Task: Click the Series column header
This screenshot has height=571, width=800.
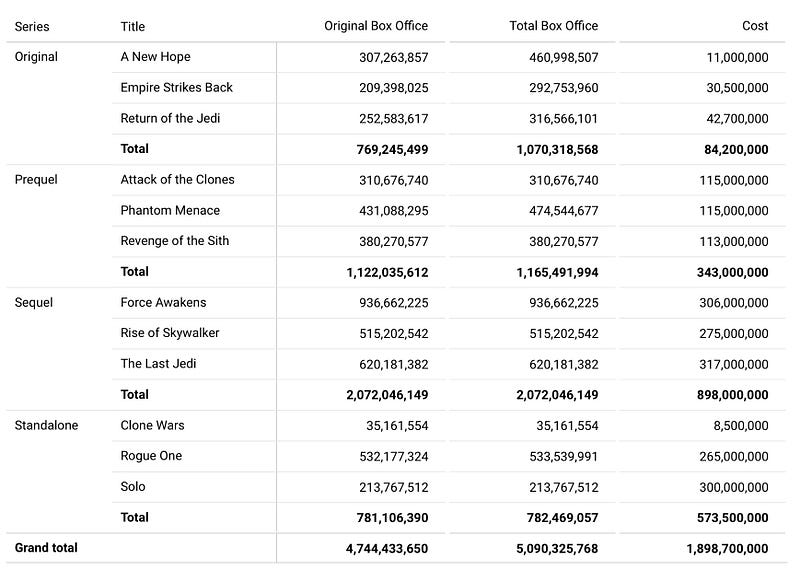Action: click(x=32, y=26)
